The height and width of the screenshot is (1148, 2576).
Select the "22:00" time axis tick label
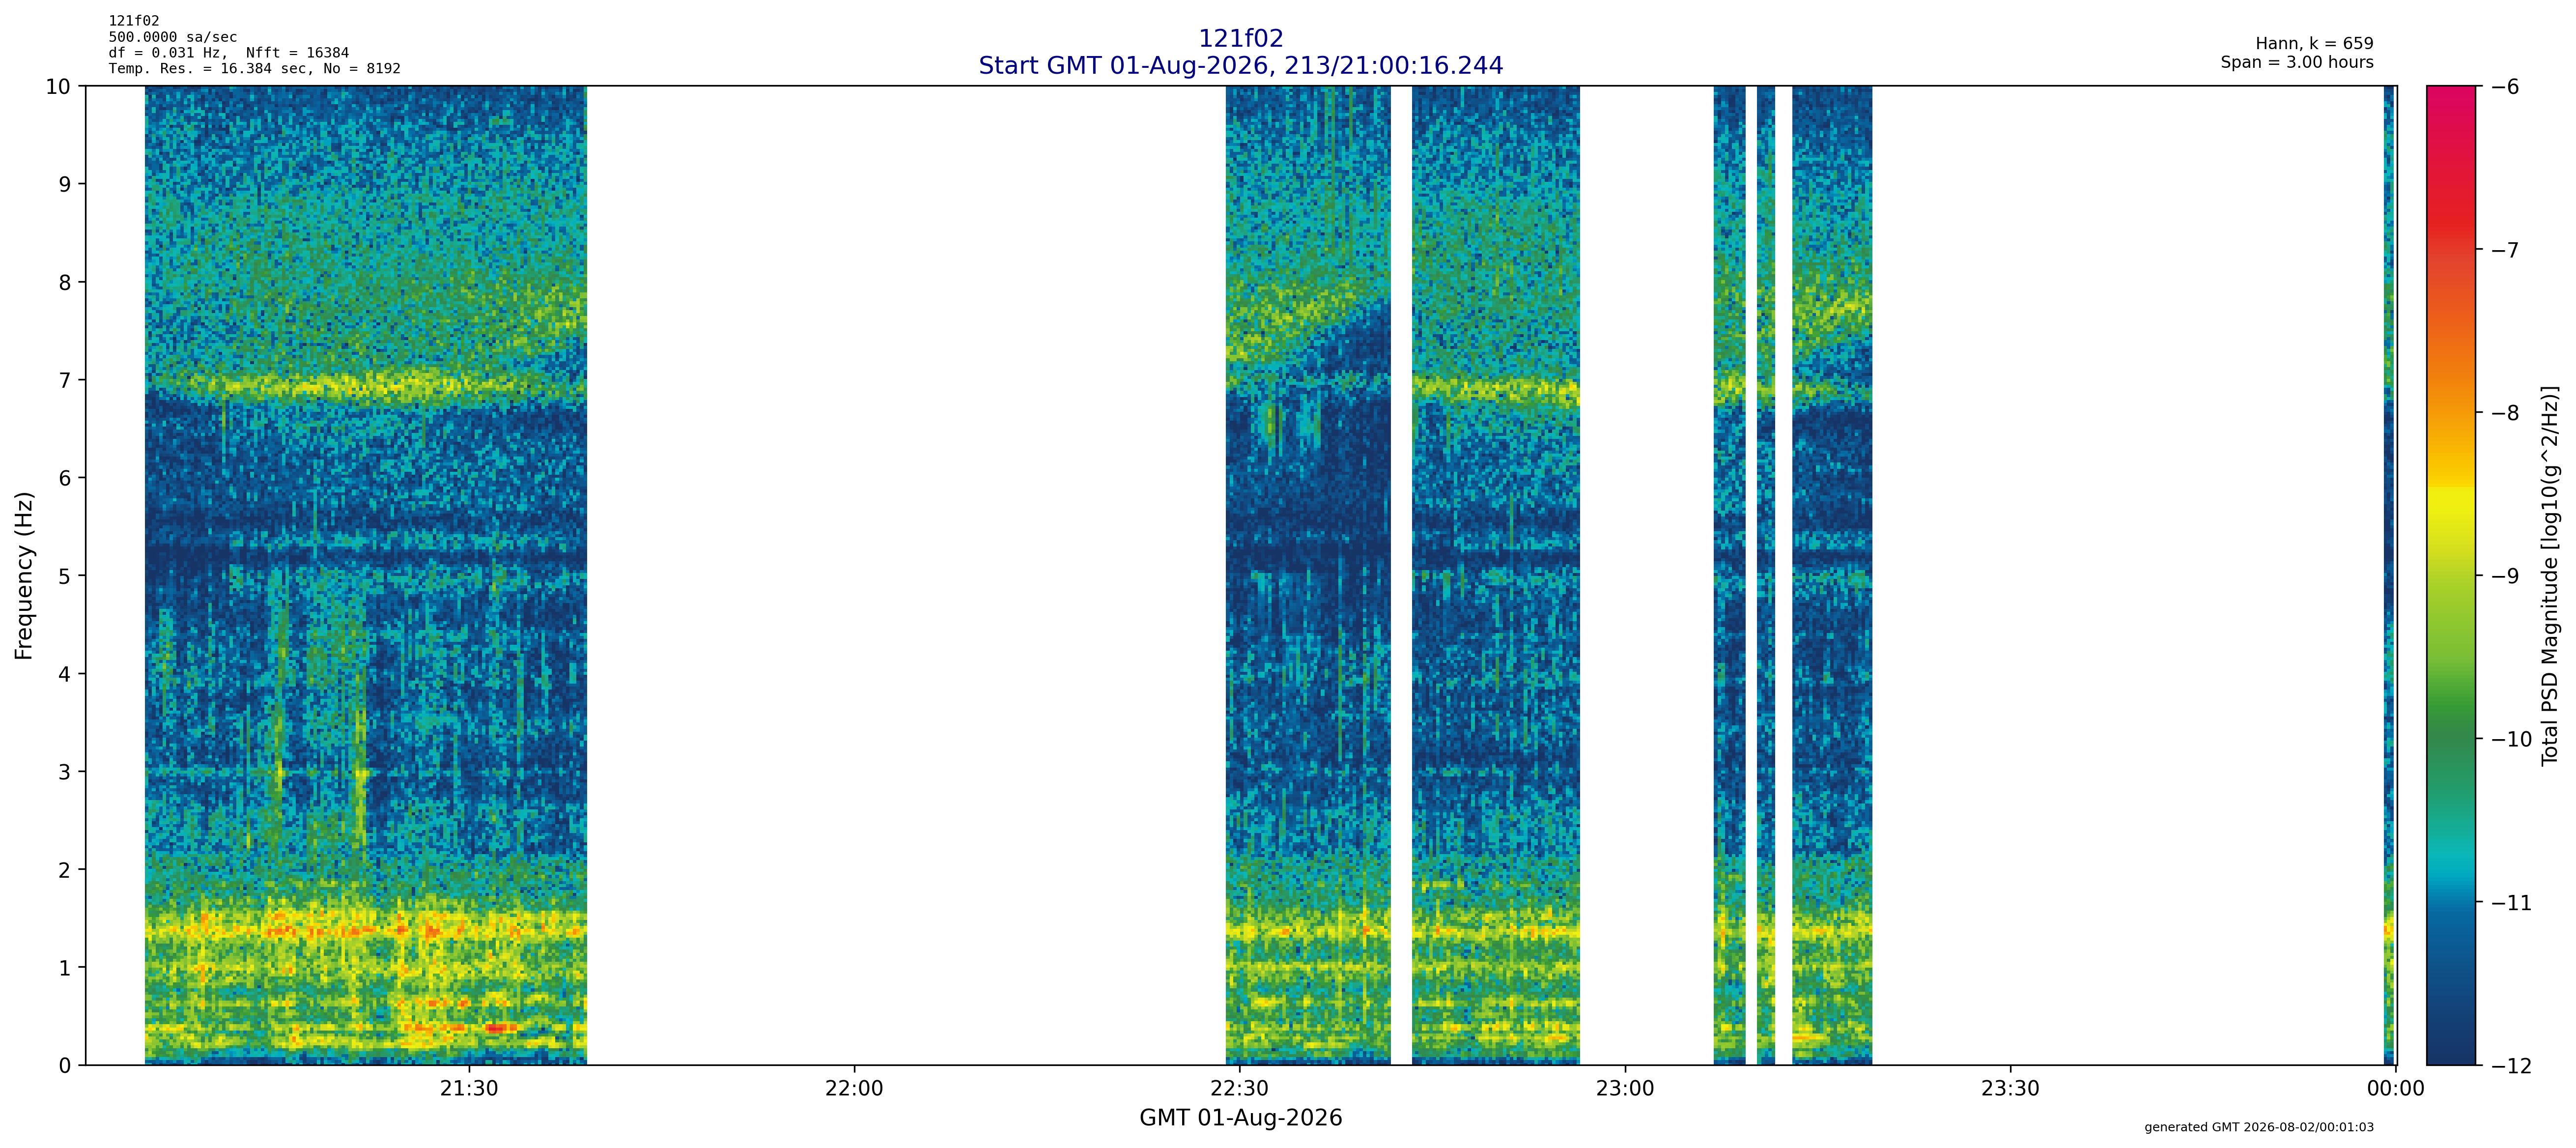pyautogui.click(x=854, y=1089)
